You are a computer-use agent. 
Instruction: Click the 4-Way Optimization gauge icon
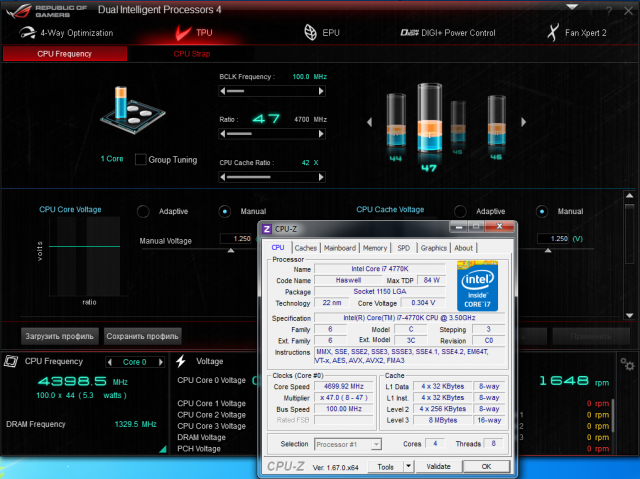27,33
